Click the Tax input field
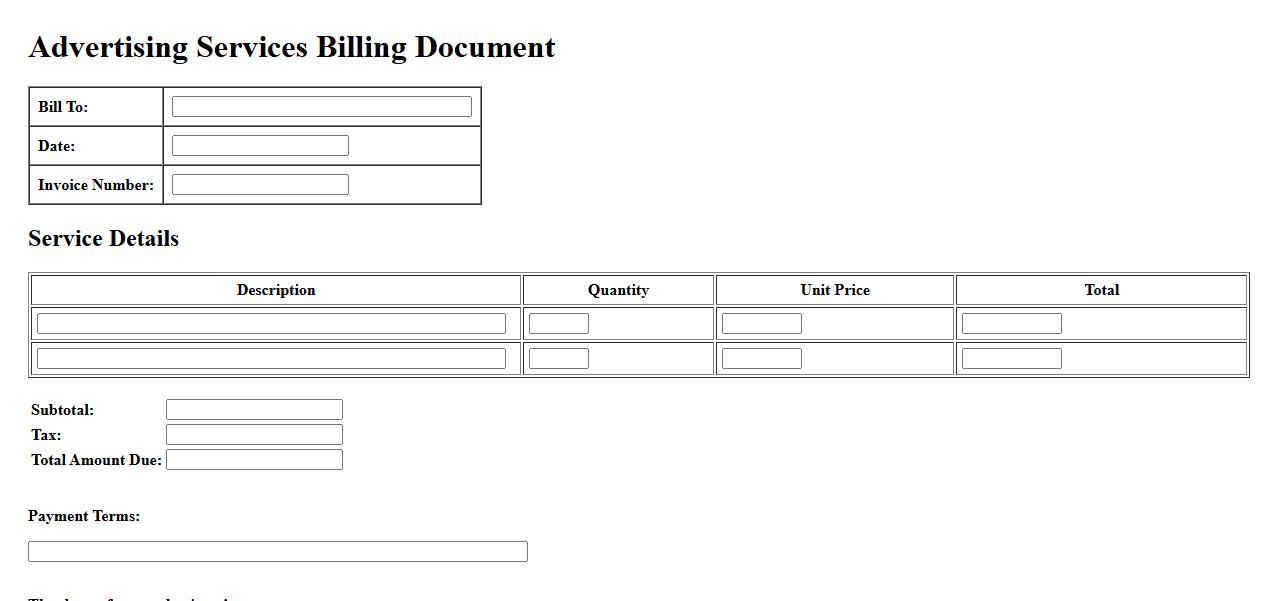Image resolution: width=1278 pixels, height=601 pixels. click(254, 435)
